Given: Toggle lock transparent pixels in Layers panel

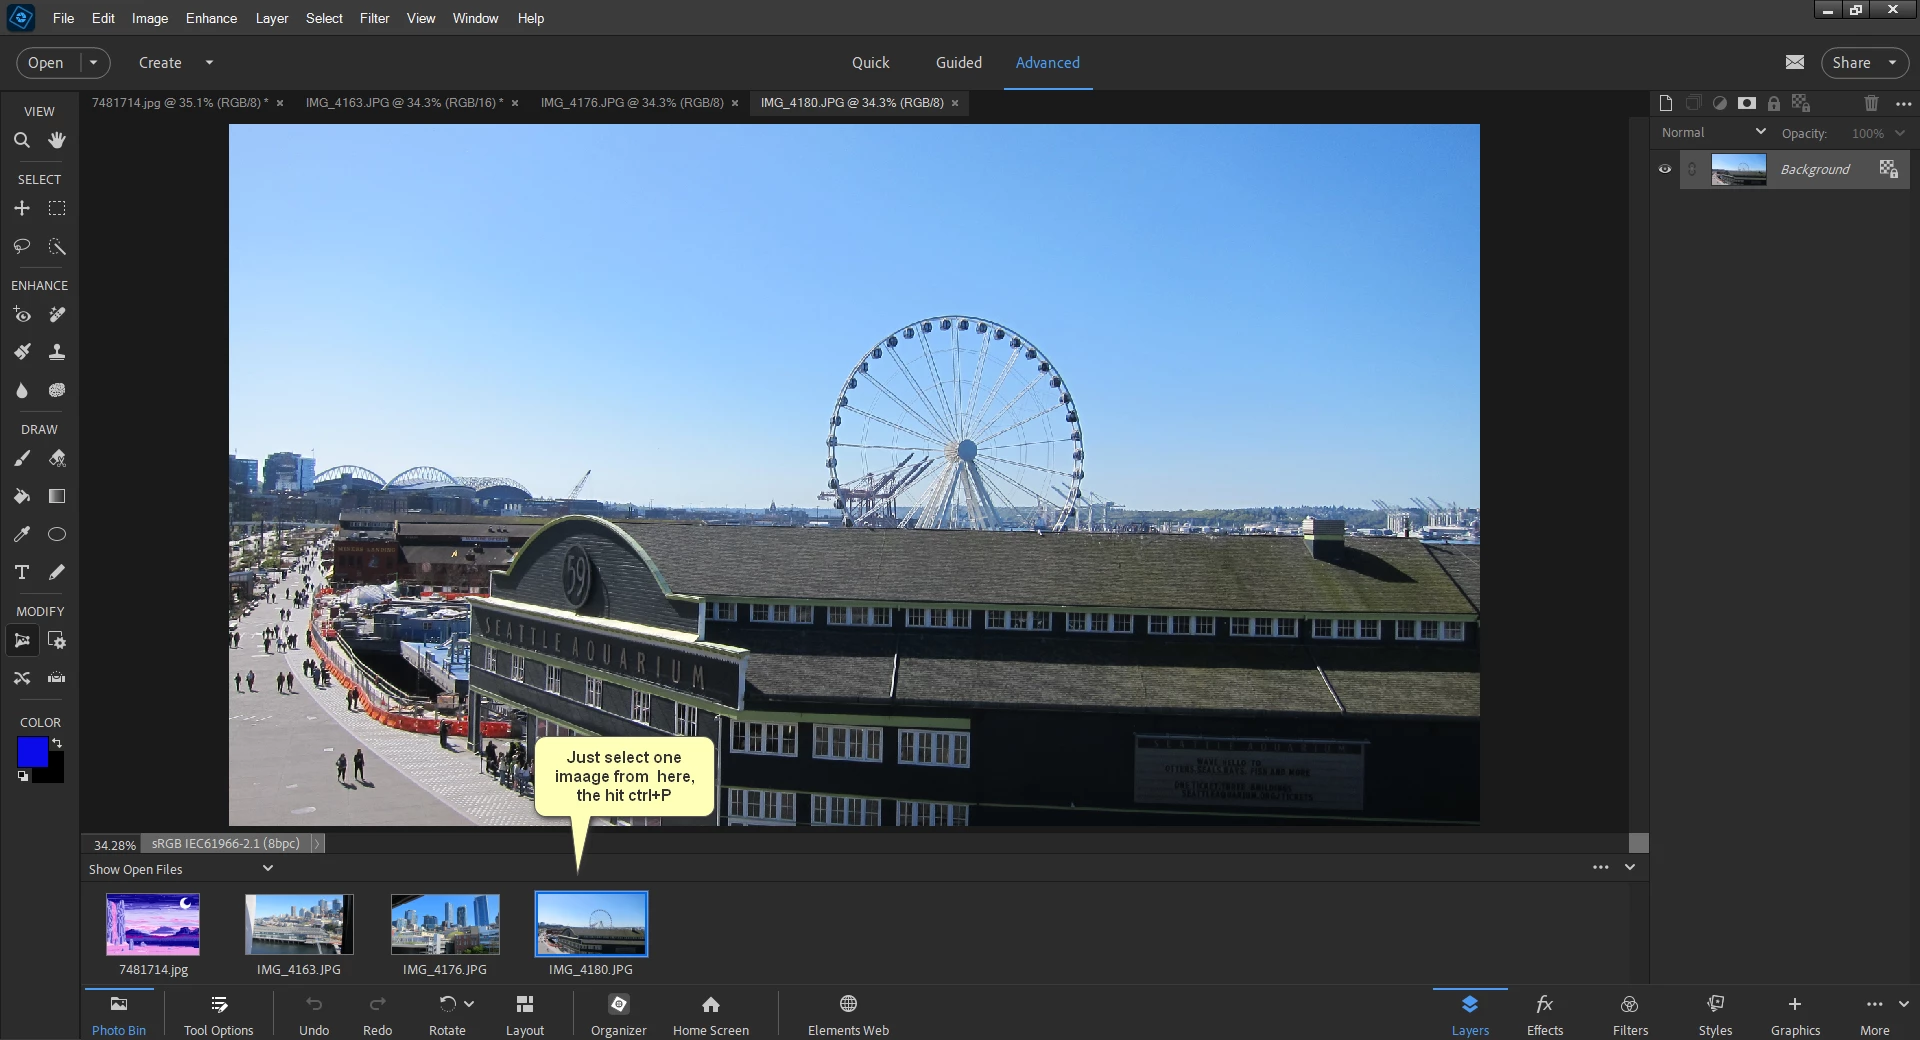Looking at the screenshot, I should point(1801,103).
